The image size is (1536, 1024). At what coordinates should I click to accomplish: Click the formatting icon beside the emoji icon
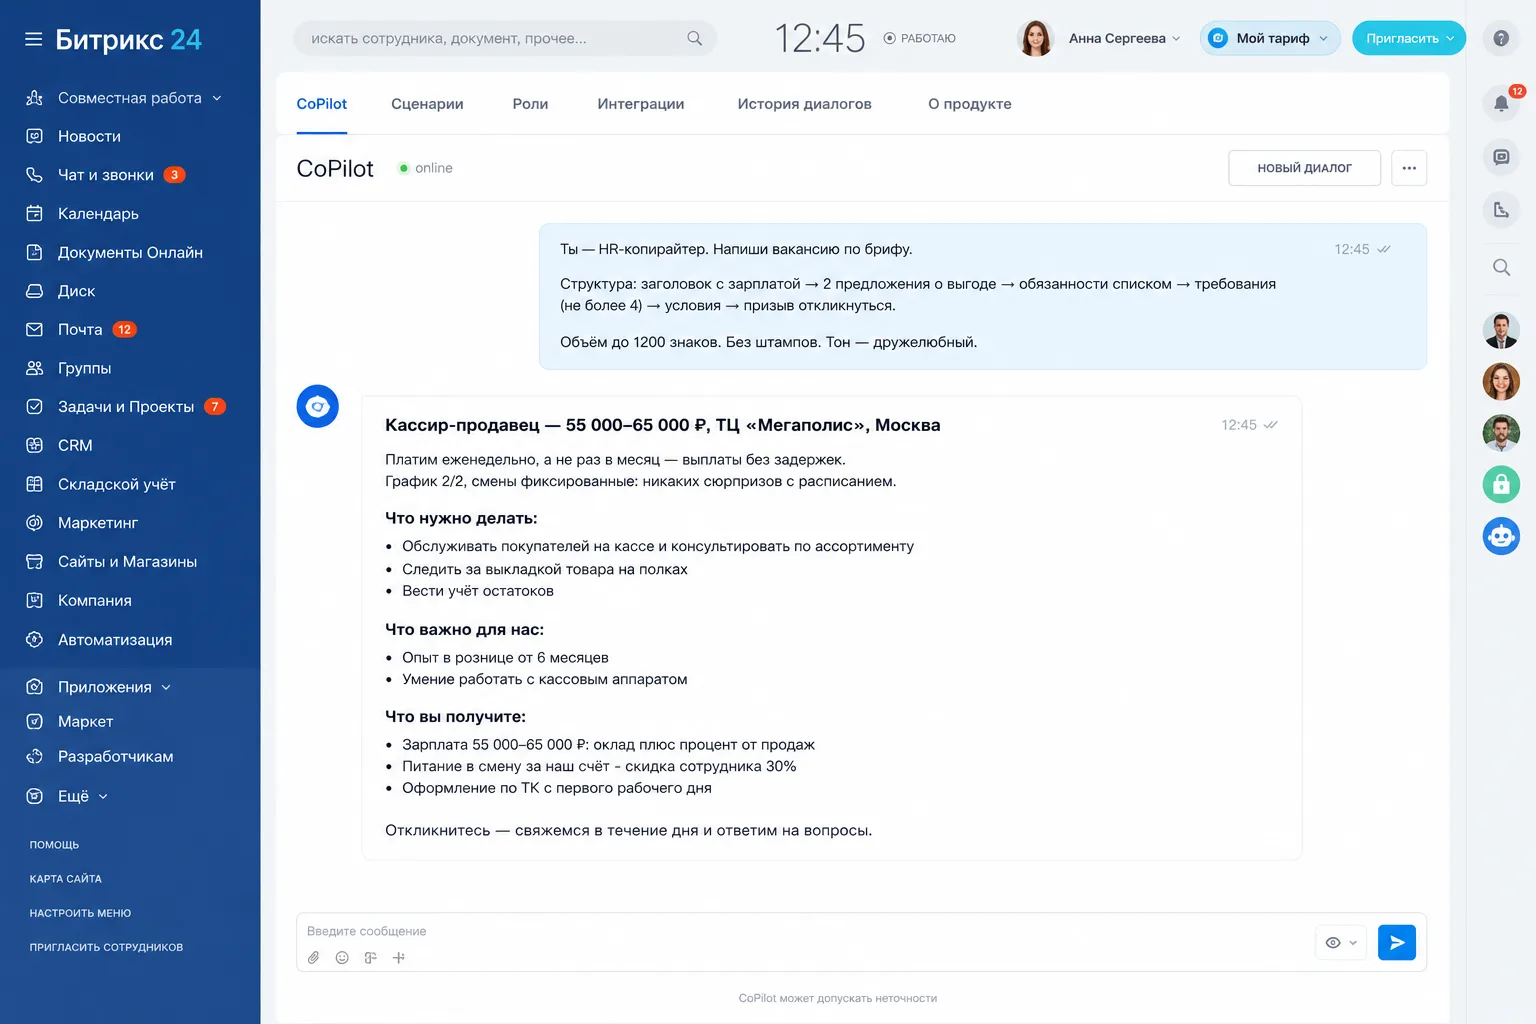[370, 958]
